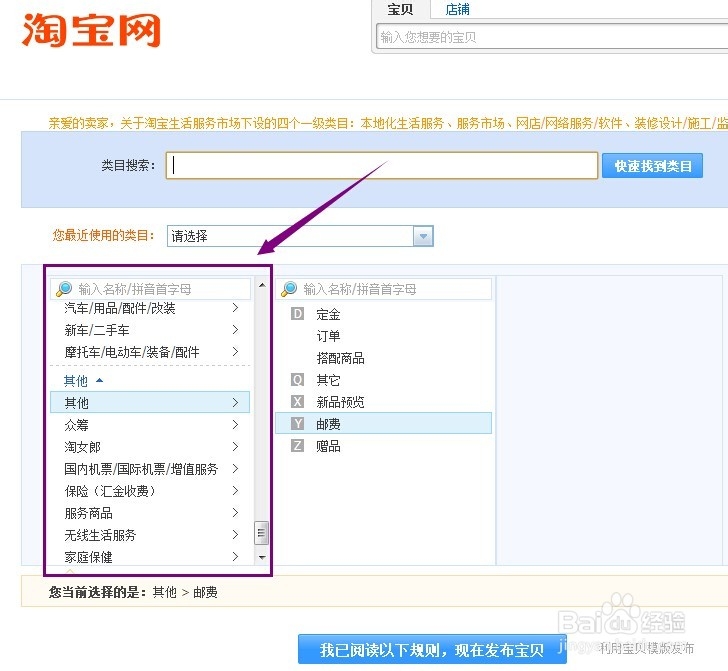This screenshot has width=728, height=671.
Task: Click category list scrollbar down arrow
Action: tap(262, 557)
